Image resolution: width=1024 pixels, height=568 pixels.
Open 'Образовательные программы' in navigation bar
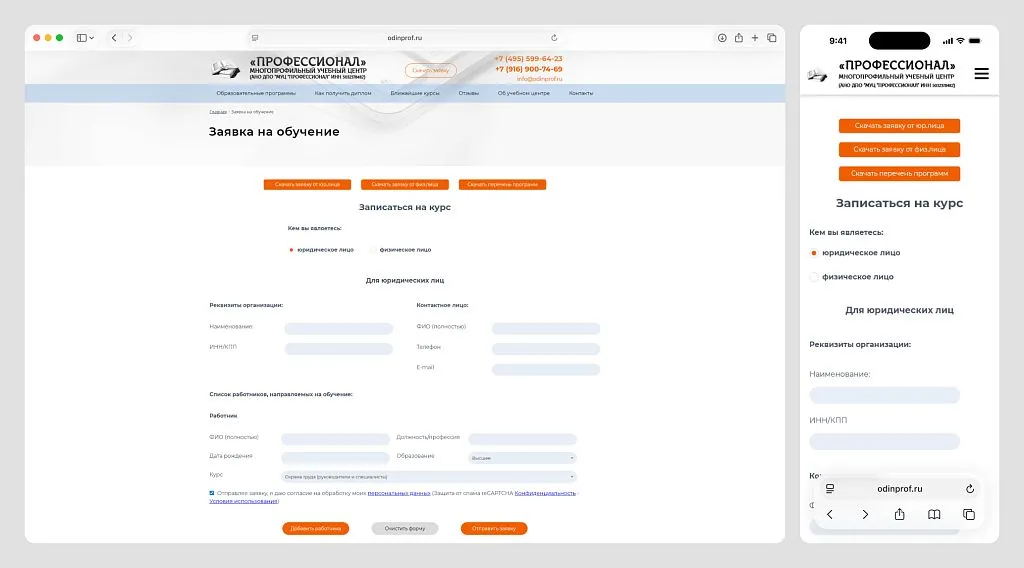click(x=256, y=93)
